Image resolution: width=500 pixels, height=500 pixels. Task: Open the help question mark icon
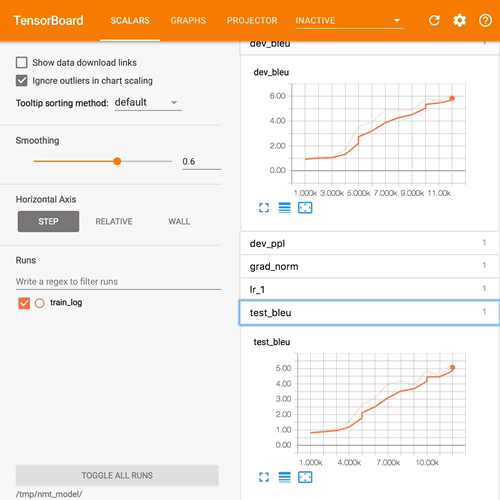pos(485,21)
